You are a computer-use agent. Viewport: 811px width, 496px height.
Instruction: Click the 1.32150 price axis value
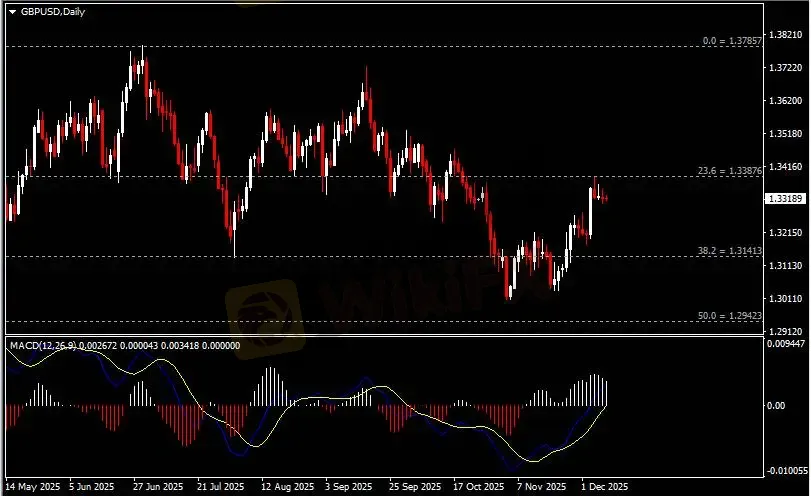click(785, 232)
